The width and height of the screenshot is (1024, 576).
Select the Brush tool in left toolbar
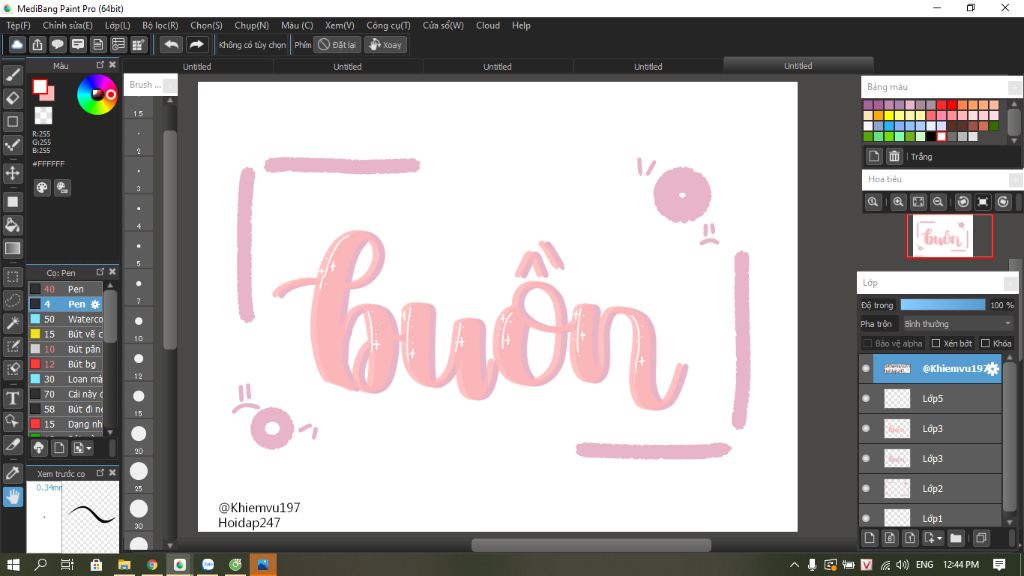click(x=12, y=75)
